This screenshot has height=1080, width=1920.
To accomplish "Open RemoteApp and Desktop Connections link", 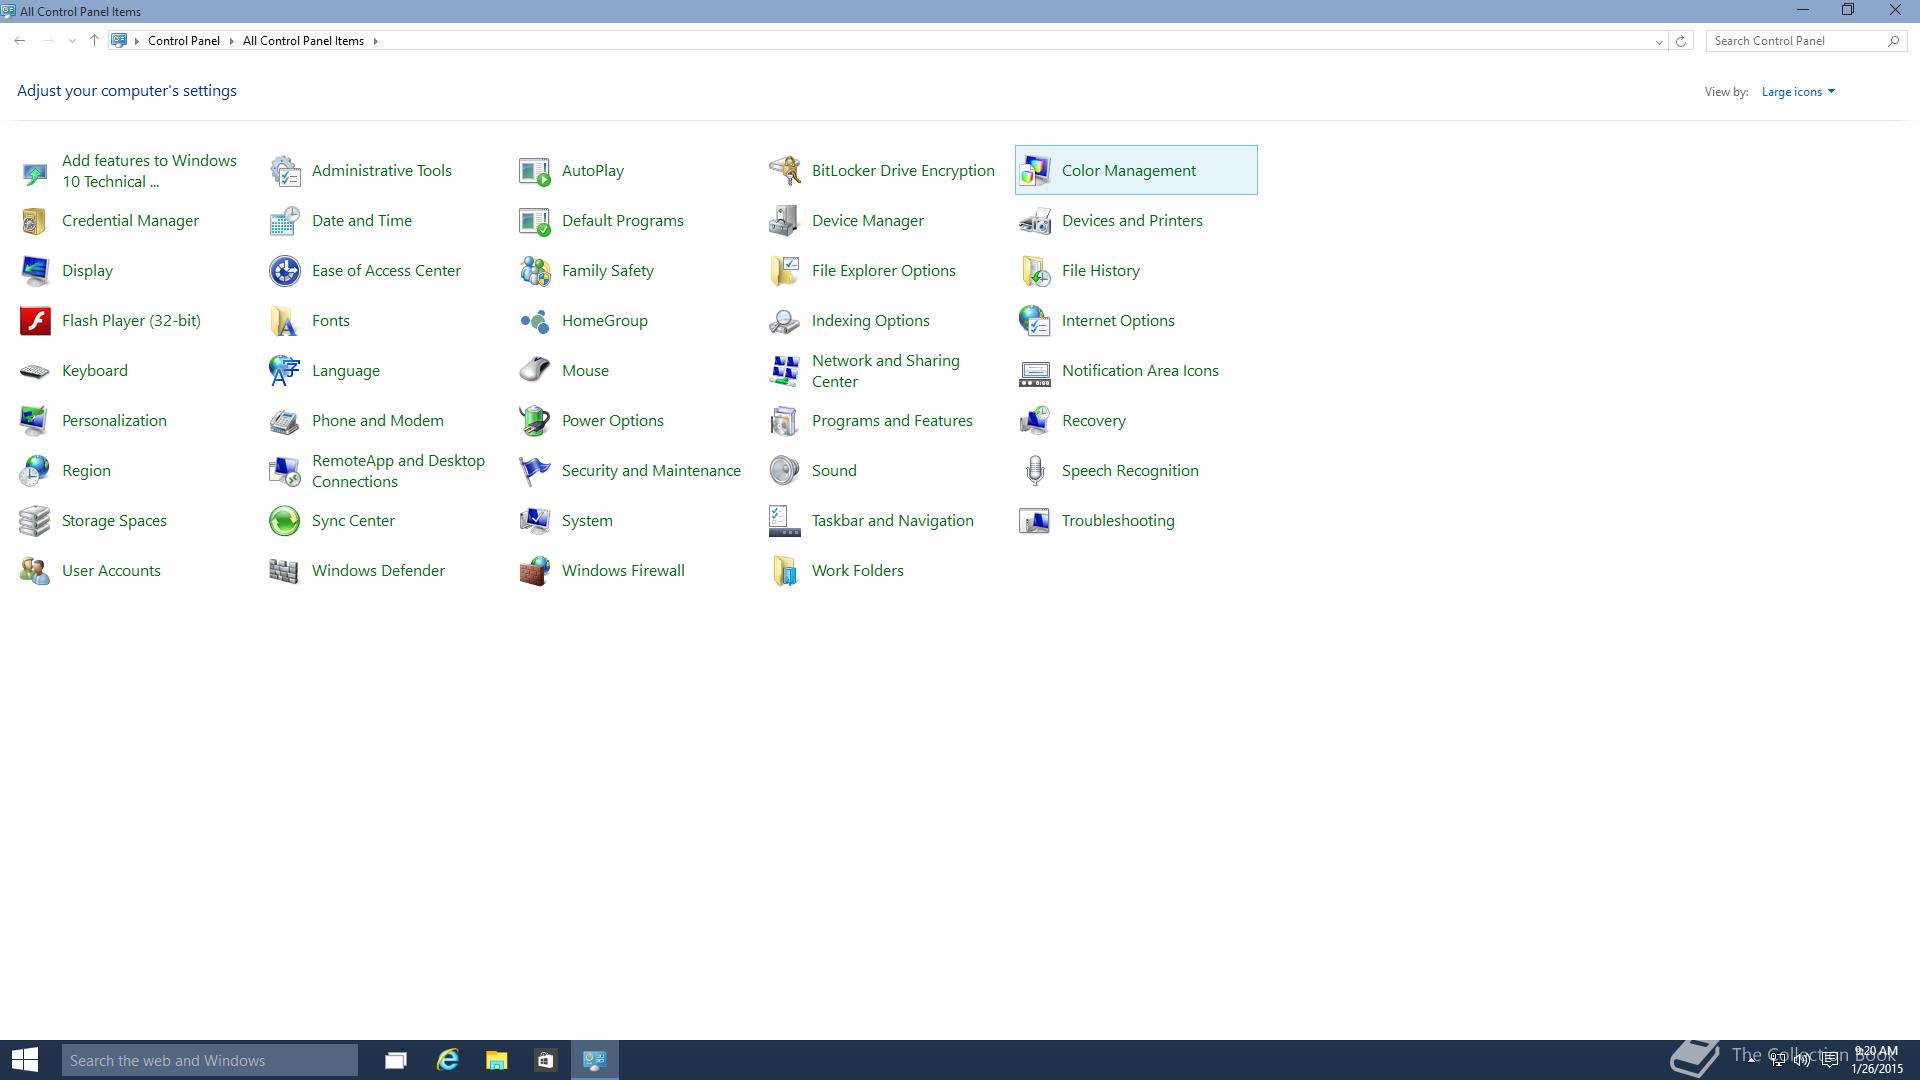I will point(398,471).
